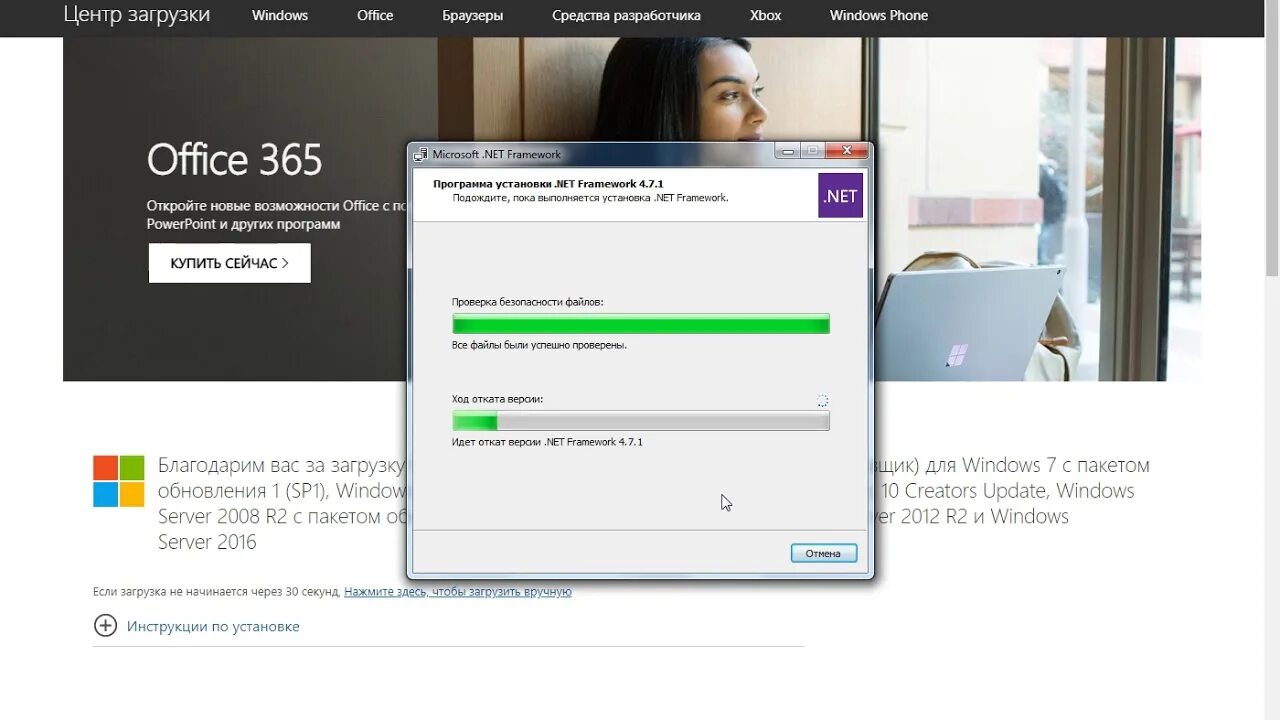Image resolution: width=1280 pixels, height=720 pixels.
Task: Open Инструкции по установке text link
Action: (x=213, y=626)
